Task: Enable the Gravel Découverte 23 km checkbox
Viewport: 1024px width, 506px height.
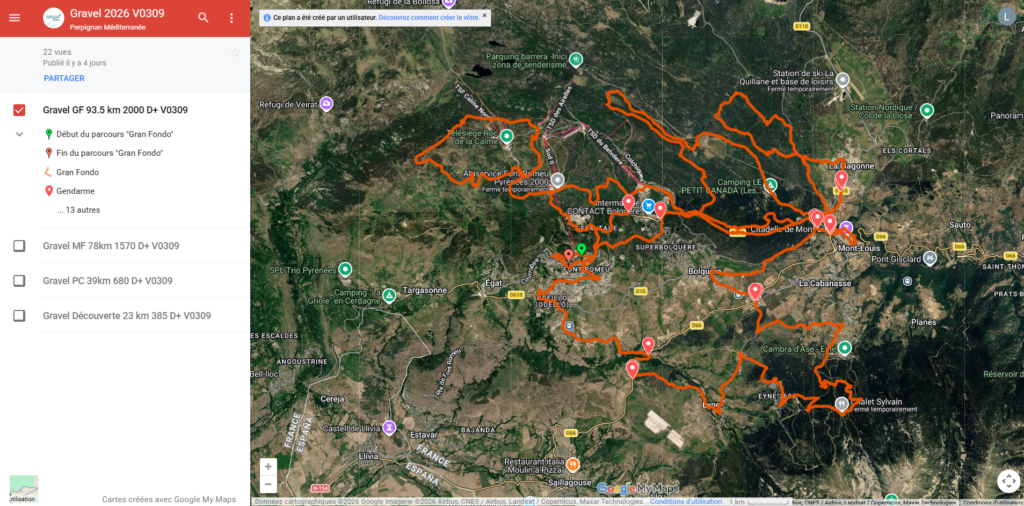Action: (20, 315)
